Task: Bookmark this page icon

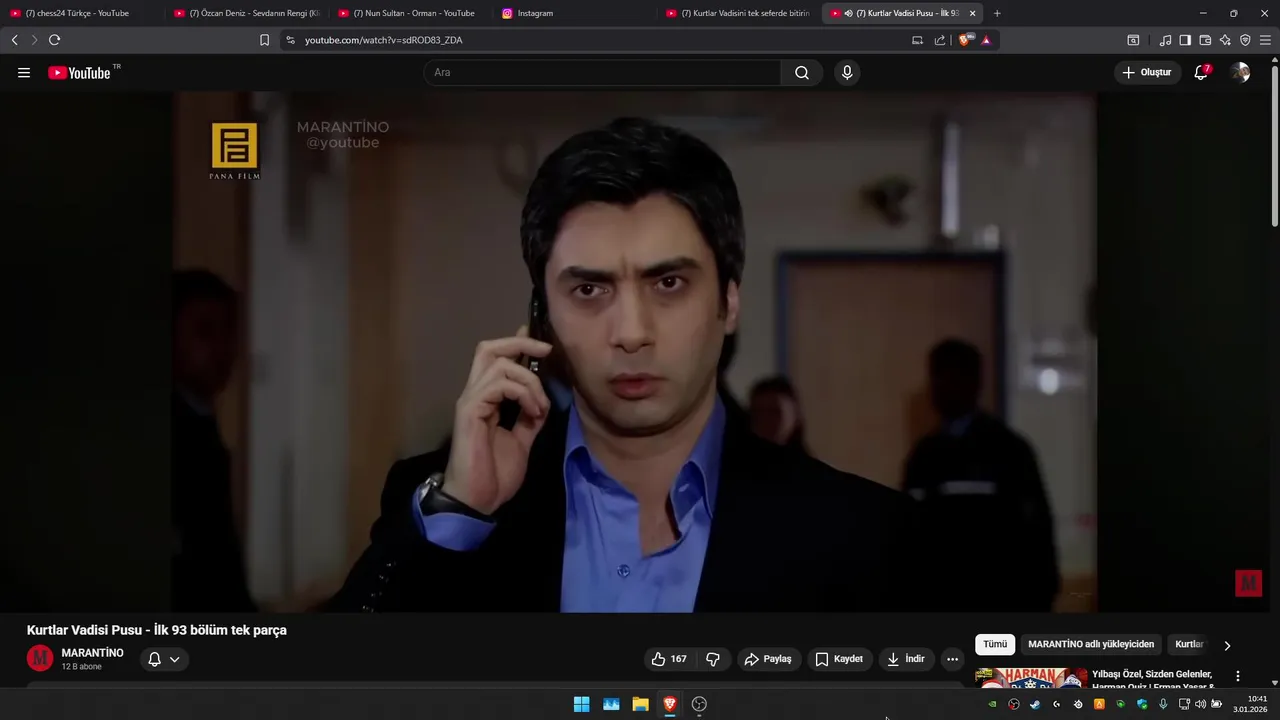Action: pyautogui.click(x=264, y=40)
